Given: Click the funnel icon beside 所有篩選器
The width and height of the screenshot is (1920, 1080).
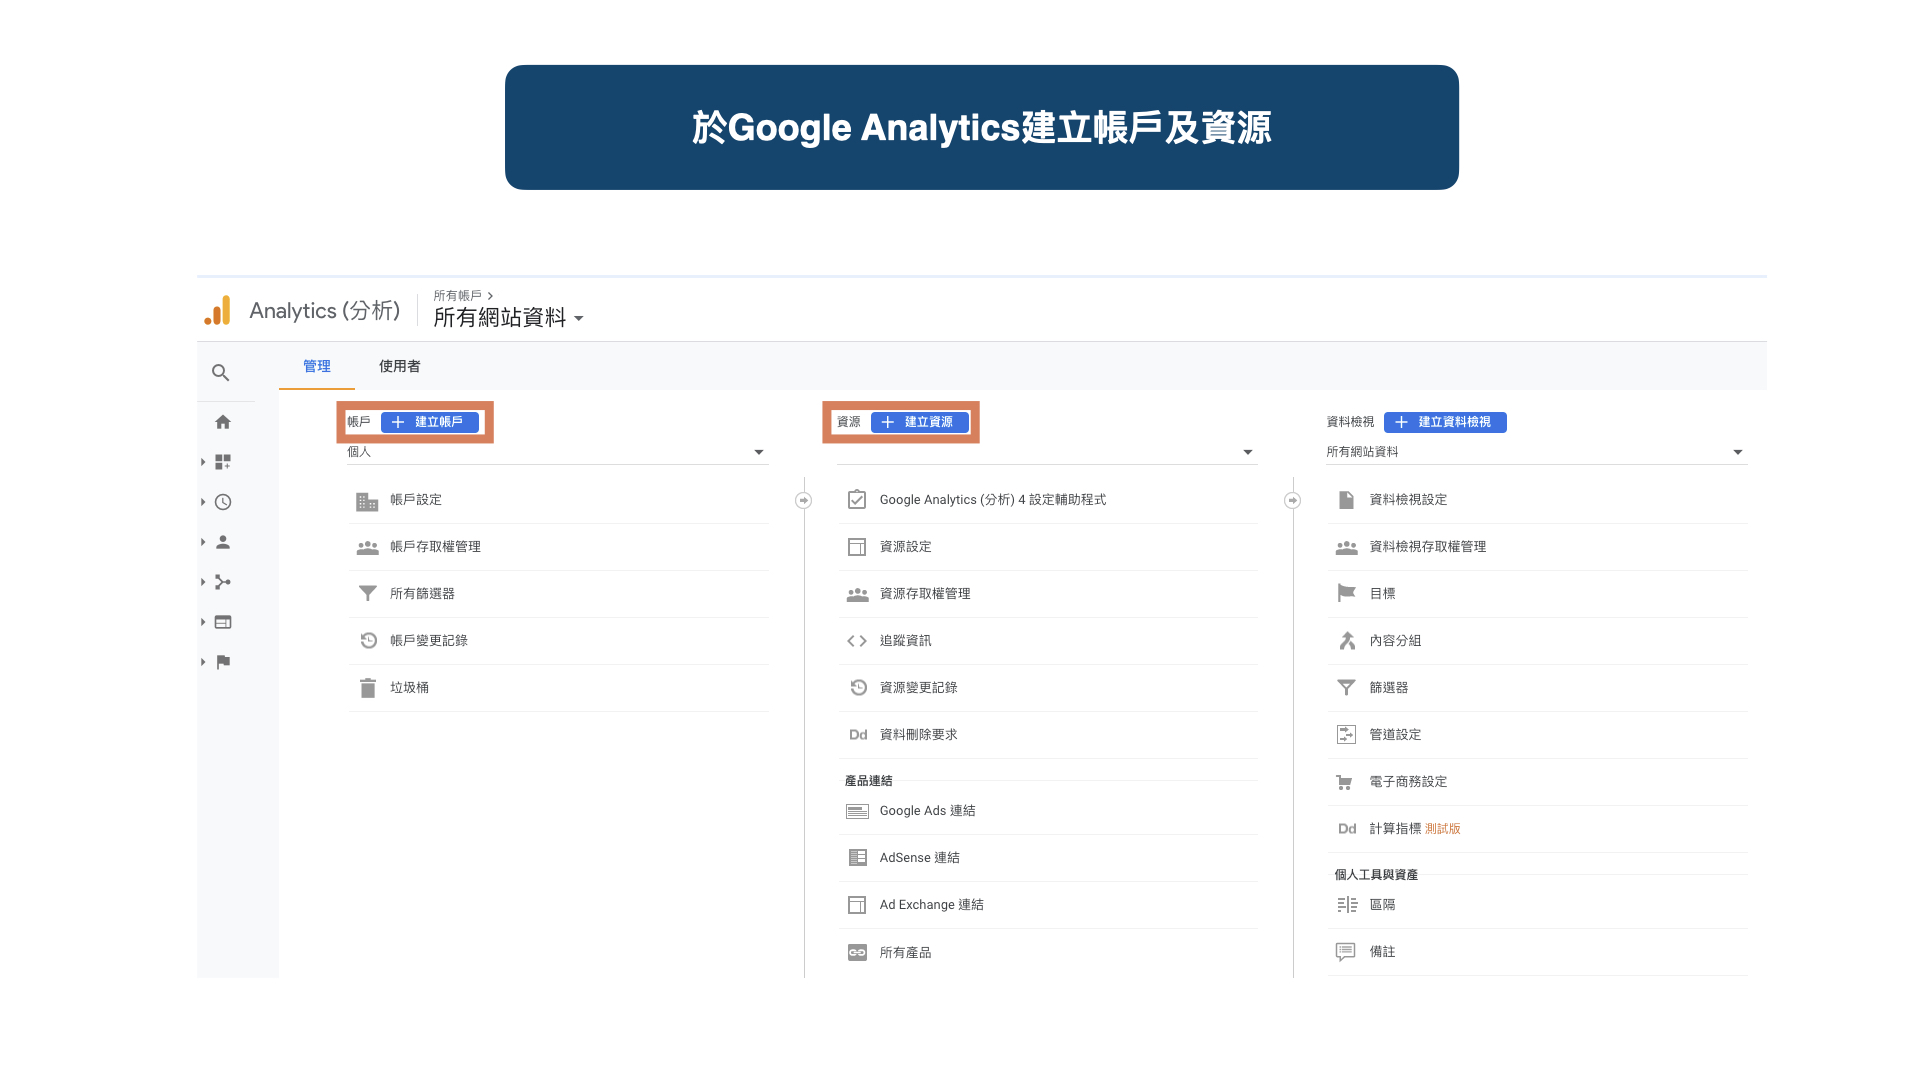Looking at the screenshot, I should pyautogui.click(x=367, y=594).
